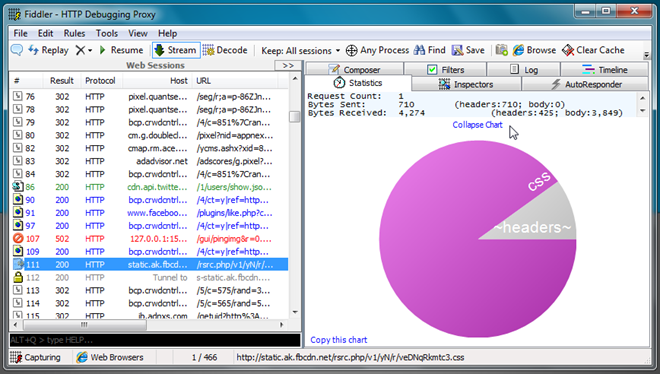
Task: Open the Tools menu
Action: click(107, 33)
